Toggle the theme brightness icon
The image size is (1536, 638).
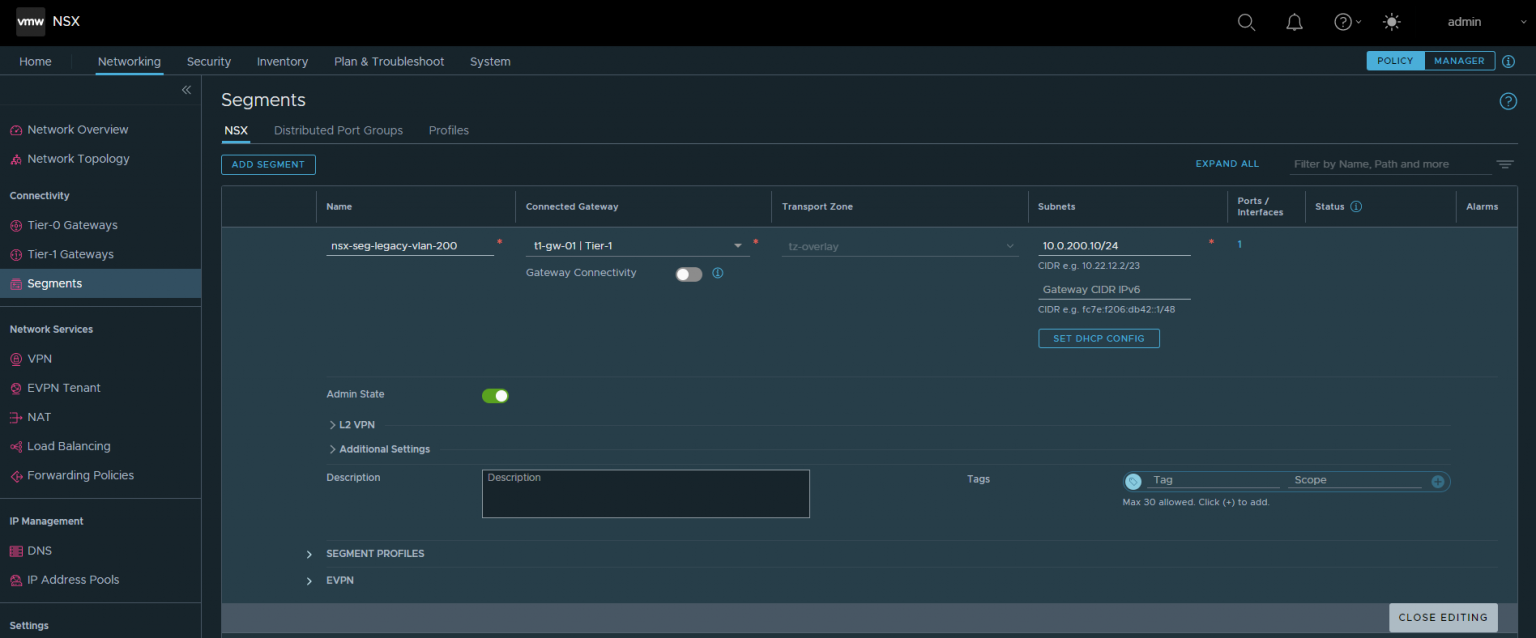(1392, 21)
